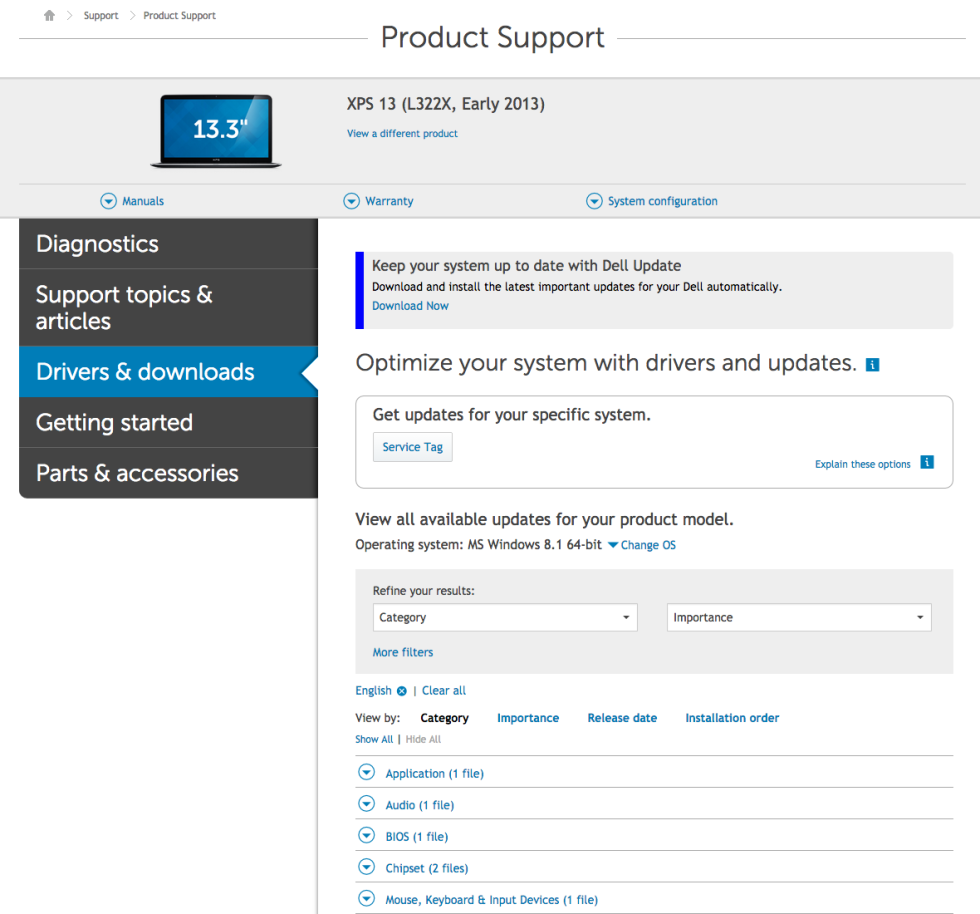The height and width of the screenshot is (914, 980).
Task: Click View a different product link
Action: (402, 133)
